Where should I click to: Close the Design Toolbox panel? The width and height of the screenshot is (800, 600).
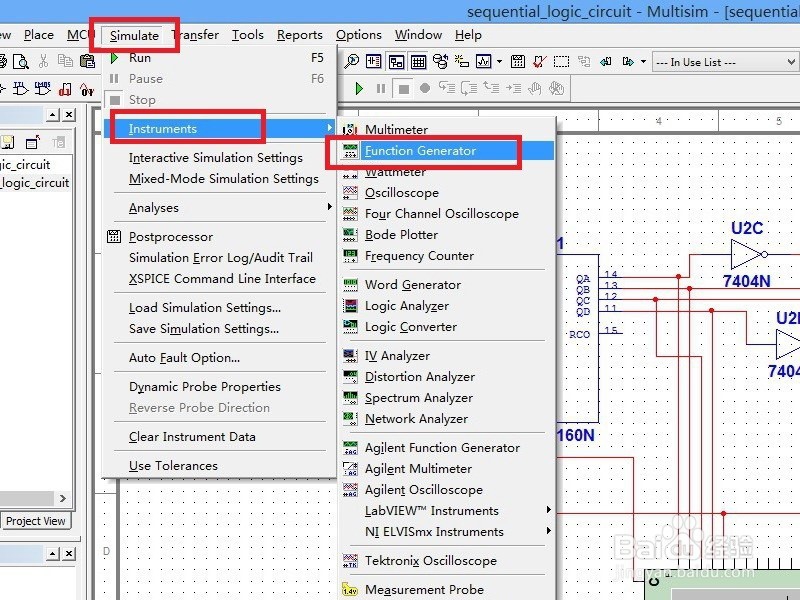coord(69,115)
